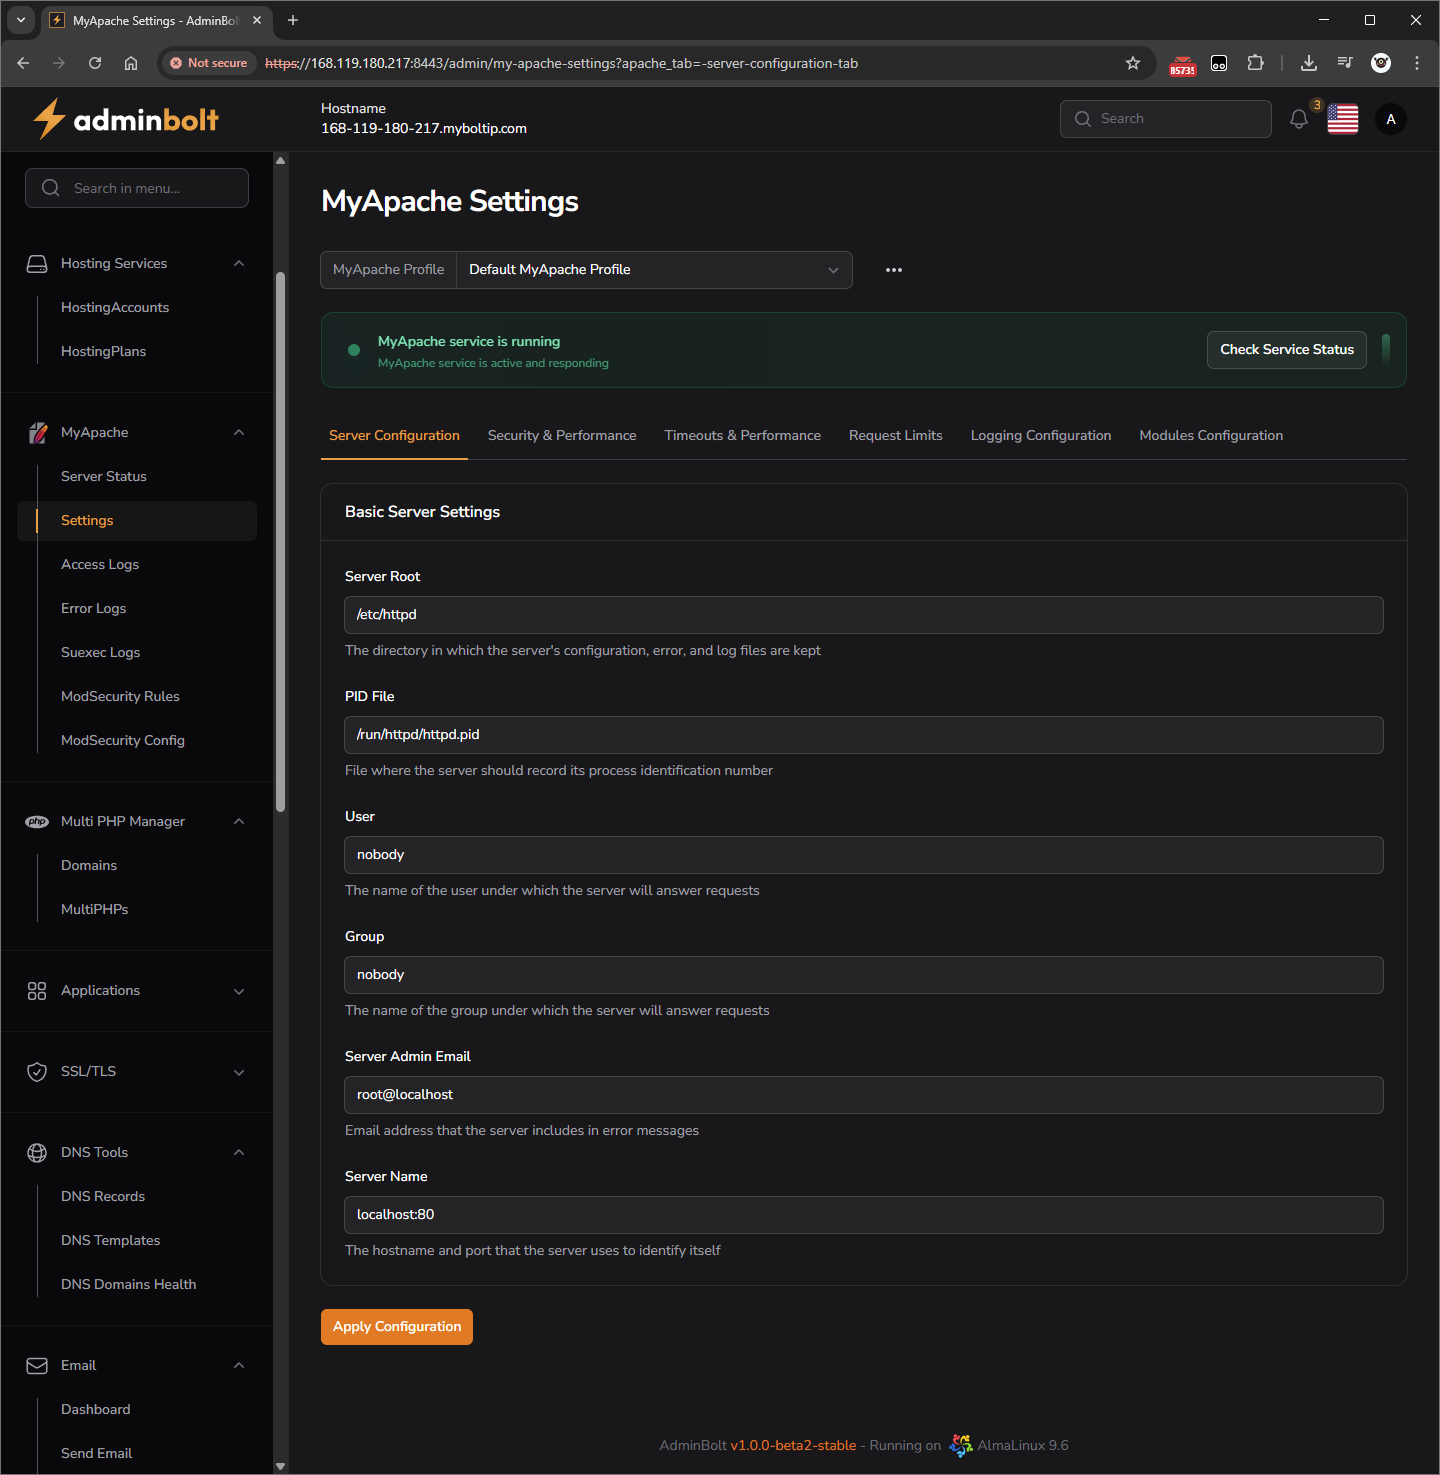Open the MyApache Profile dropdown
Image resolution: width=1440 pixels, height=1475 pixels.
(x=653, y=270)
